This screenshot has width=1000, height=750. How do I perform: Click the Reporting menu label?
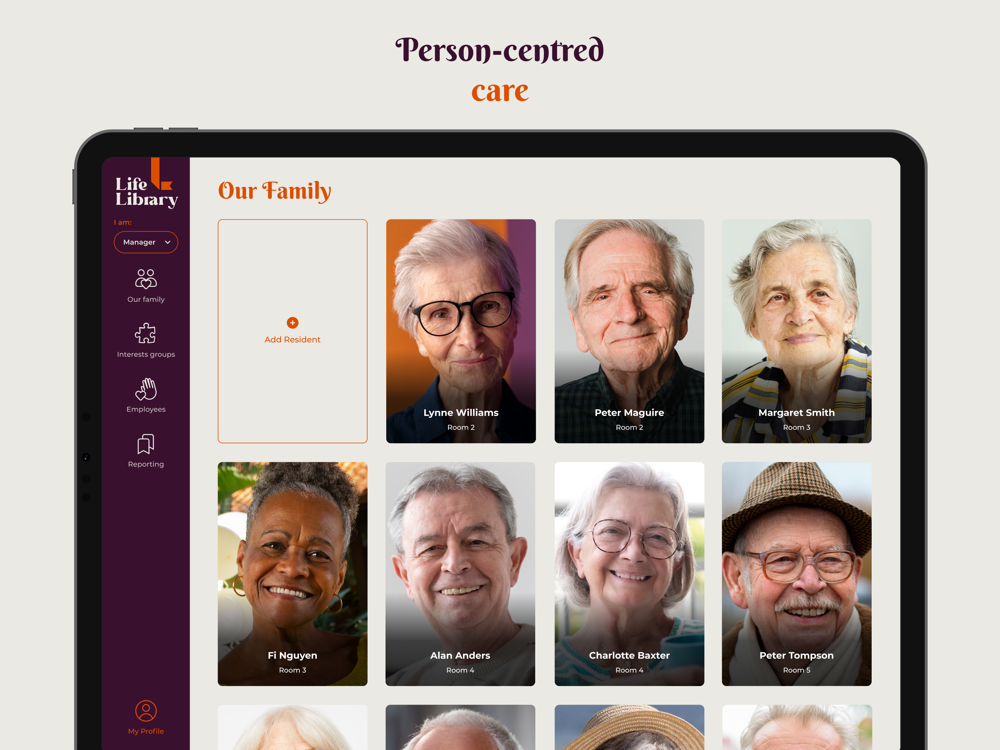click(x=145, y=464)
